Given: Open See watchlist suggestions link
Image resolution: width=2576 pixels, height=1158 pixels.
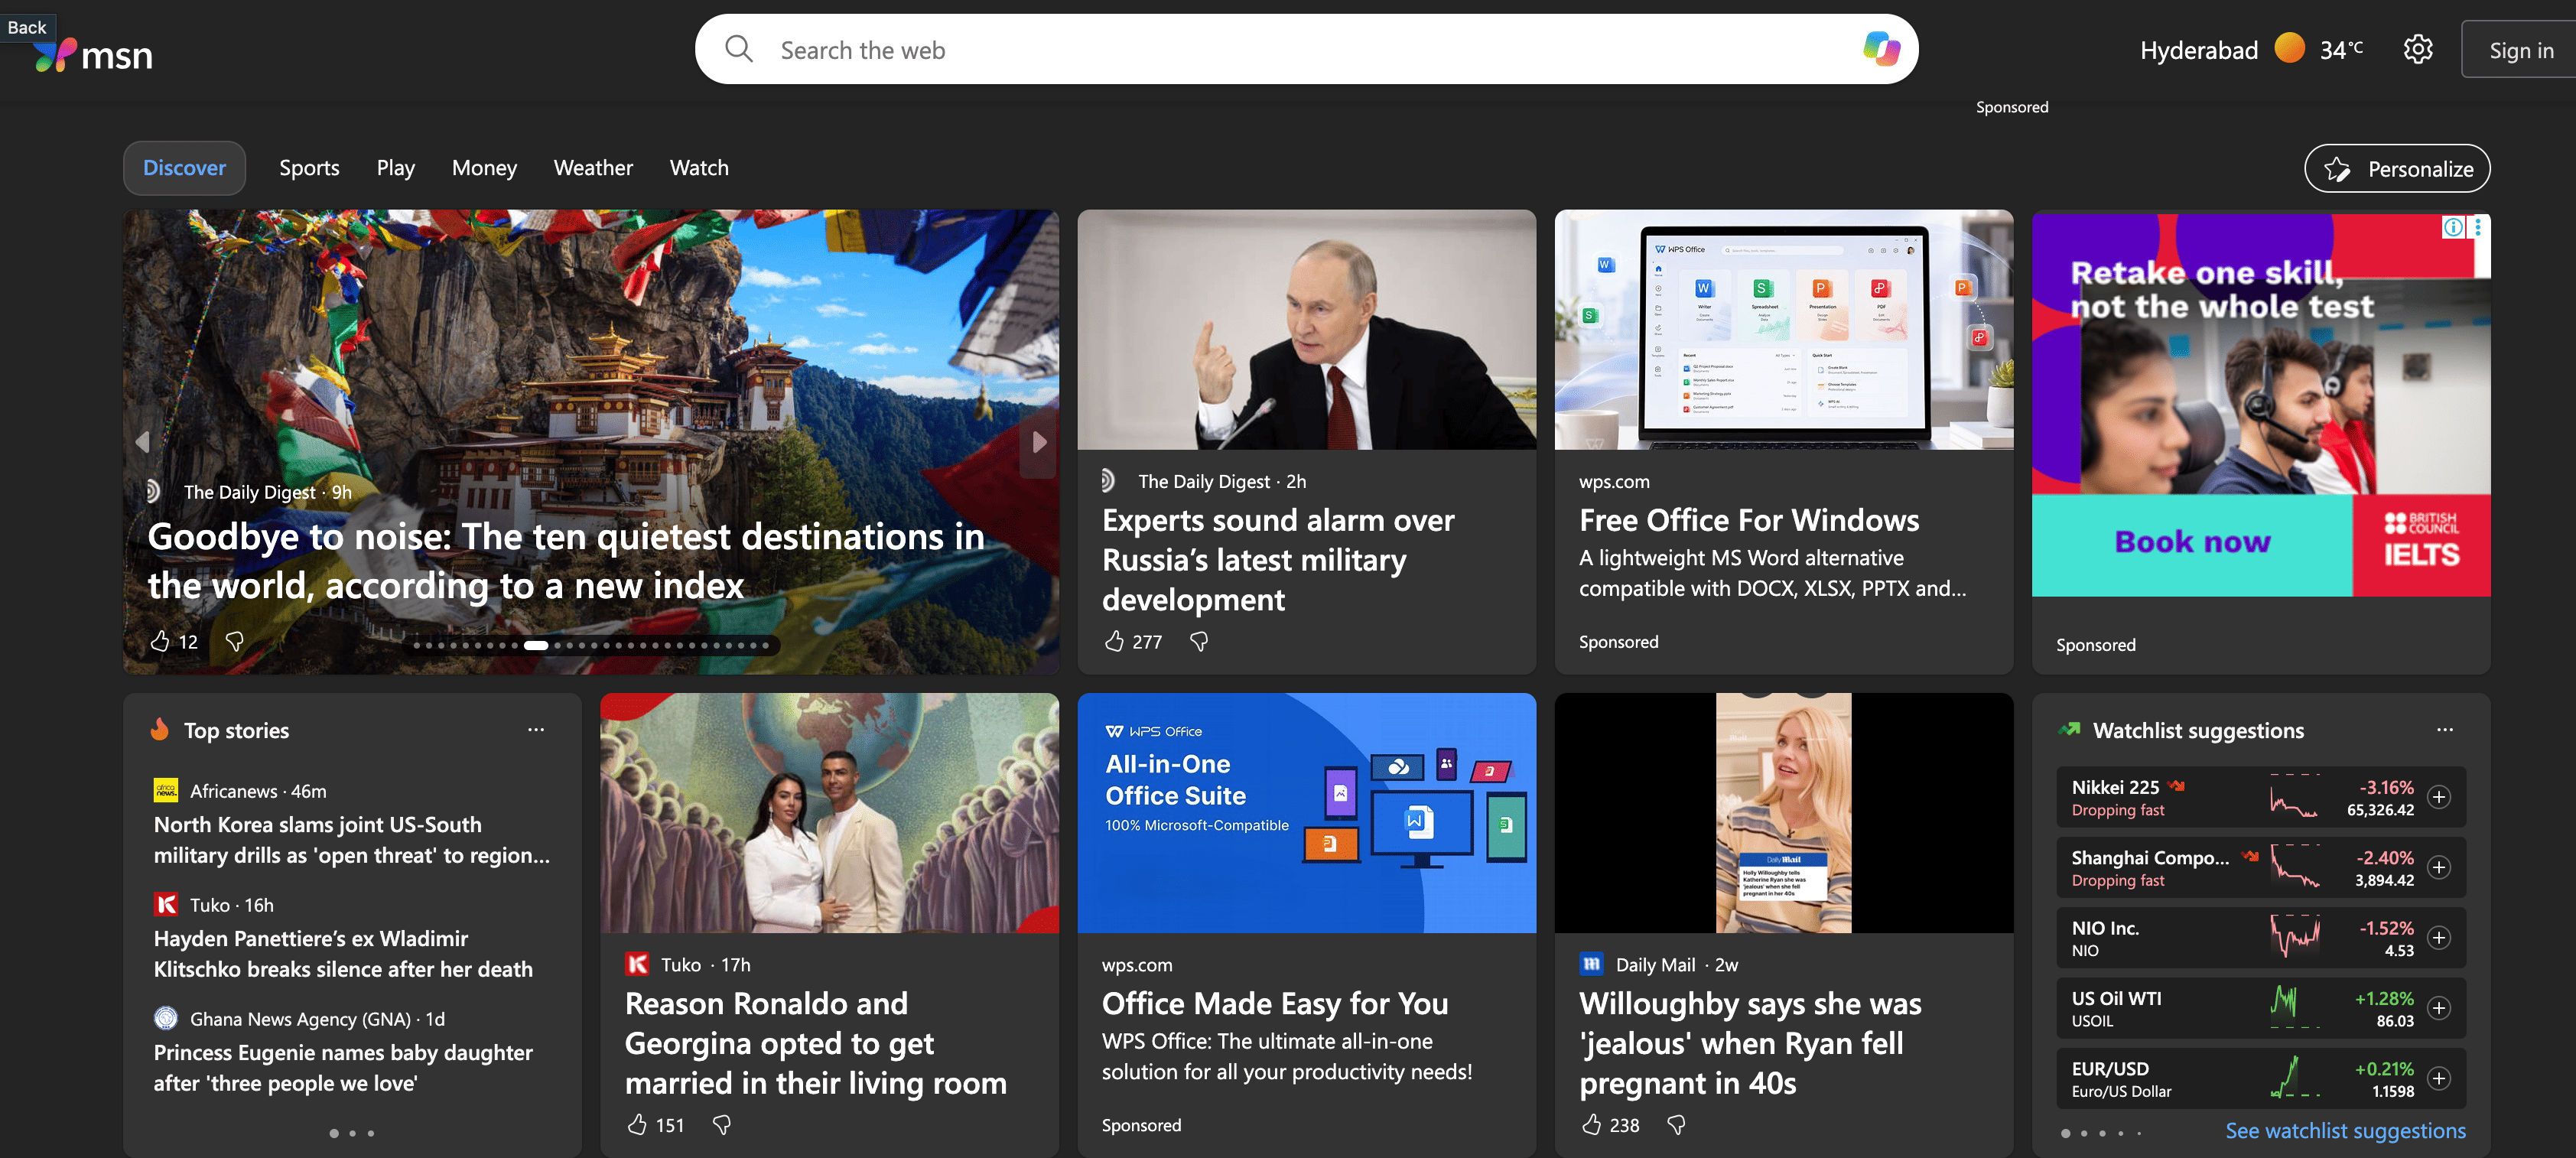Looking at the screenshot, I should click(2345, 1131).
